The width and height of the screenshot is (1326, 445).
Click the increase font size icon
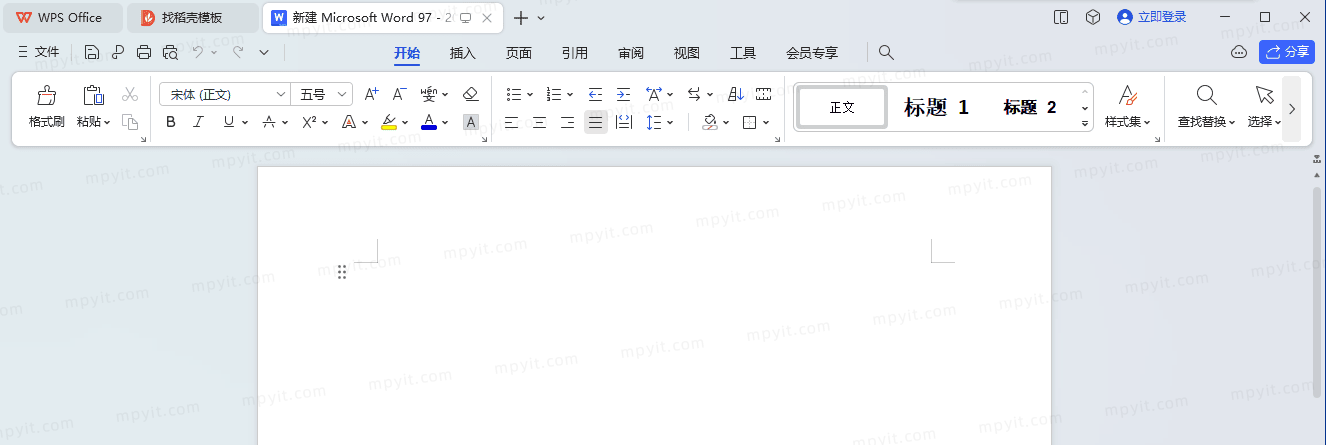pyautogui.click(x=371, y=94)
